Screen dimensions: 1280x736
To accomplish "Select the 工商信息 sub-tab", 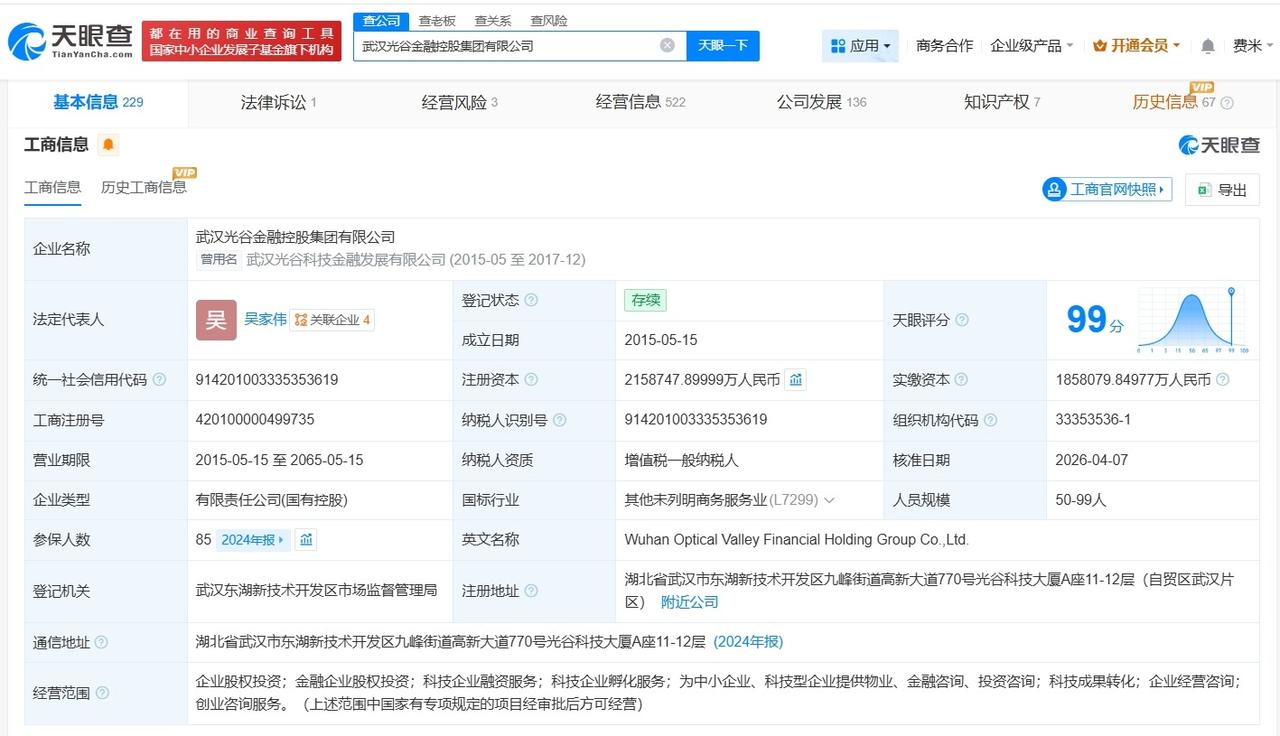I will [53, 188].
